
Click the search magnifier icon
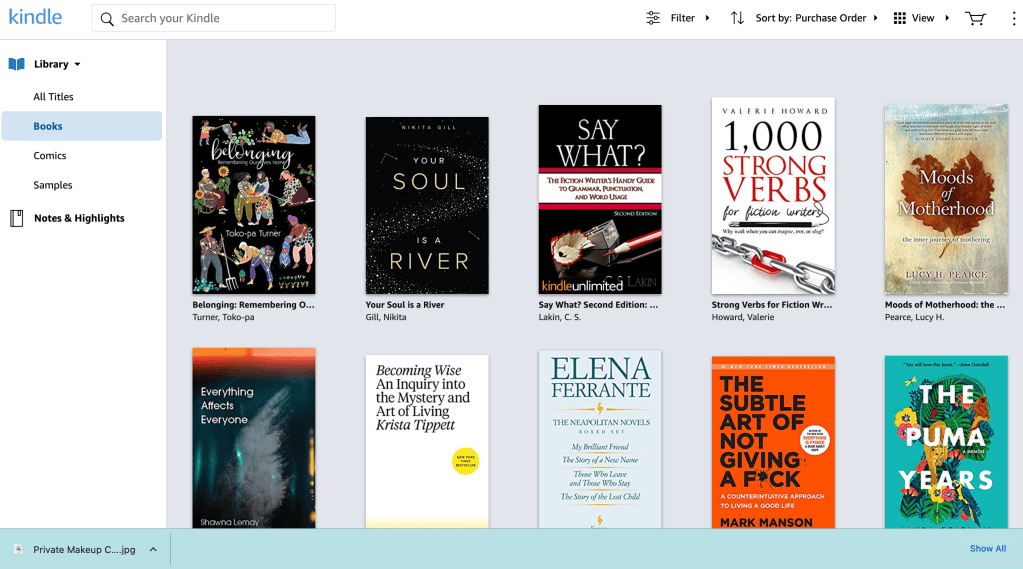pos(107,18)
